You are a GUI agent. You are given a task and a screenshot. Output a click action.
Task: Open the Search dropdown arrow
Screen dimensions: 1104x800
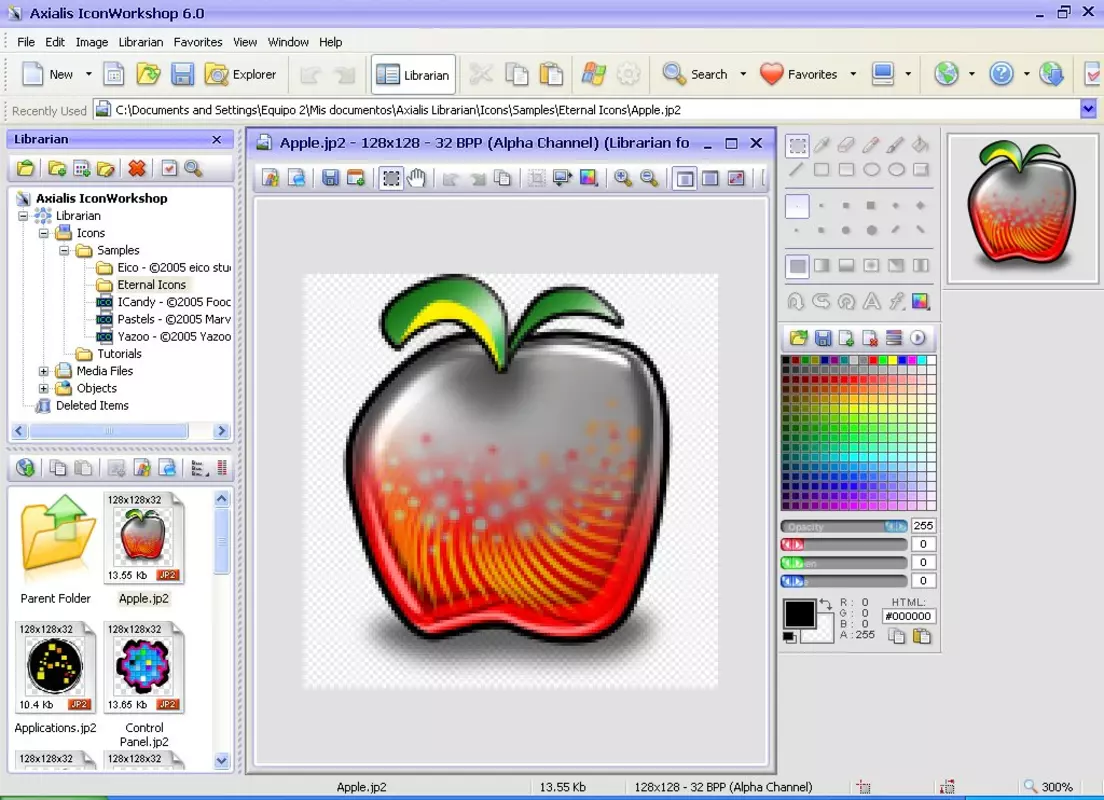[743, 74]
